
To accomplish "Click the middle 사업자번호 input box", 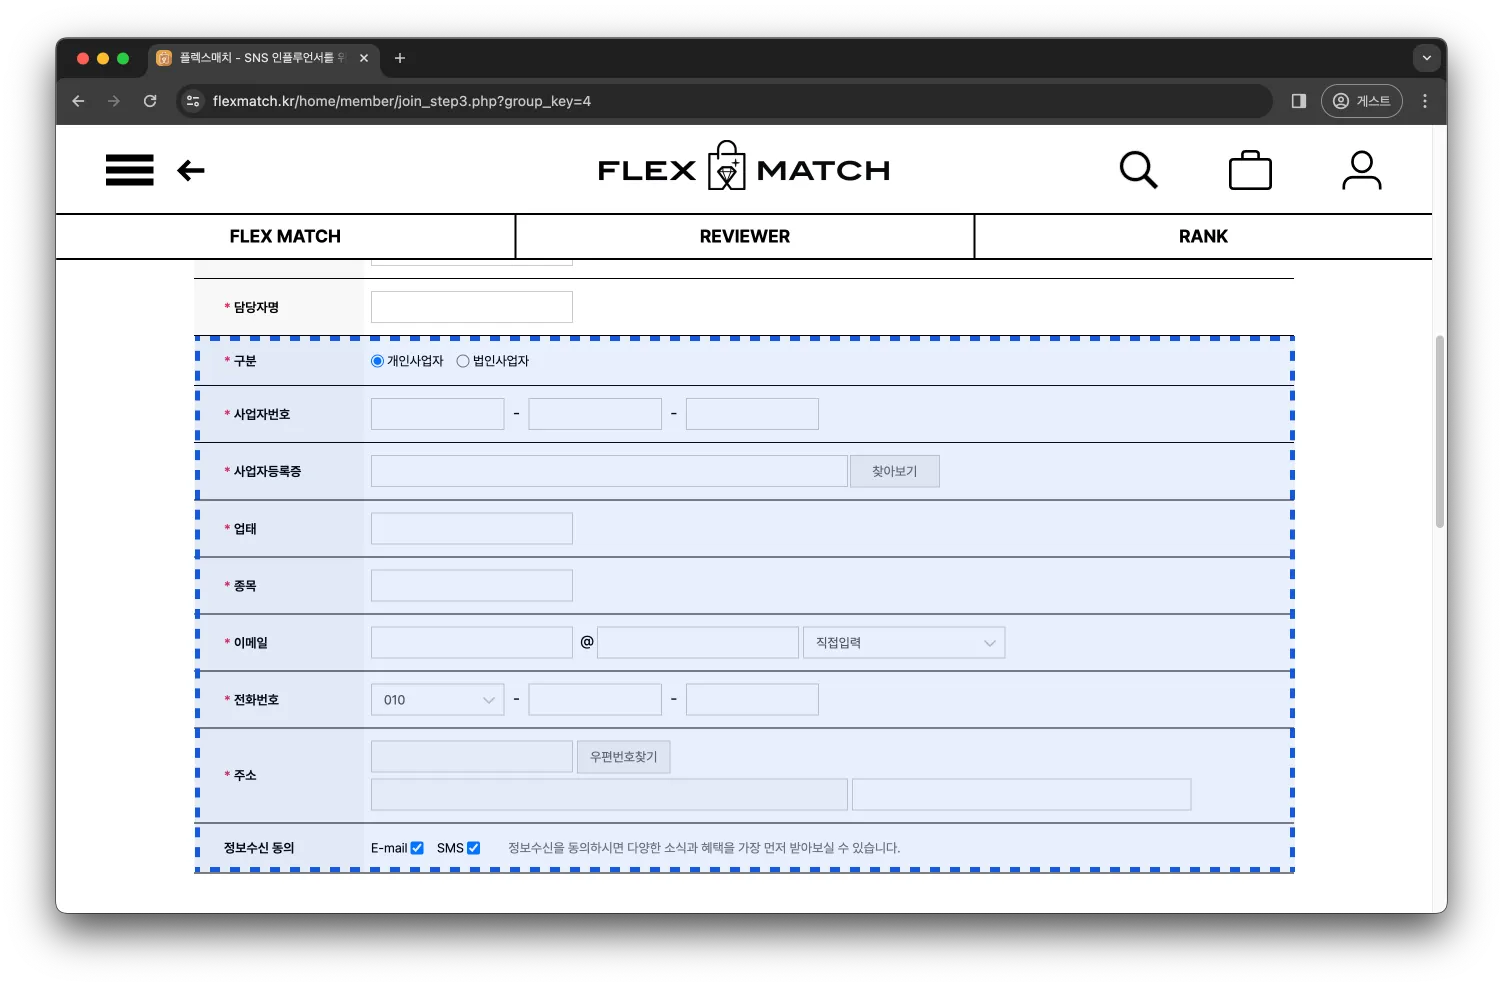I will coord(595,414).
